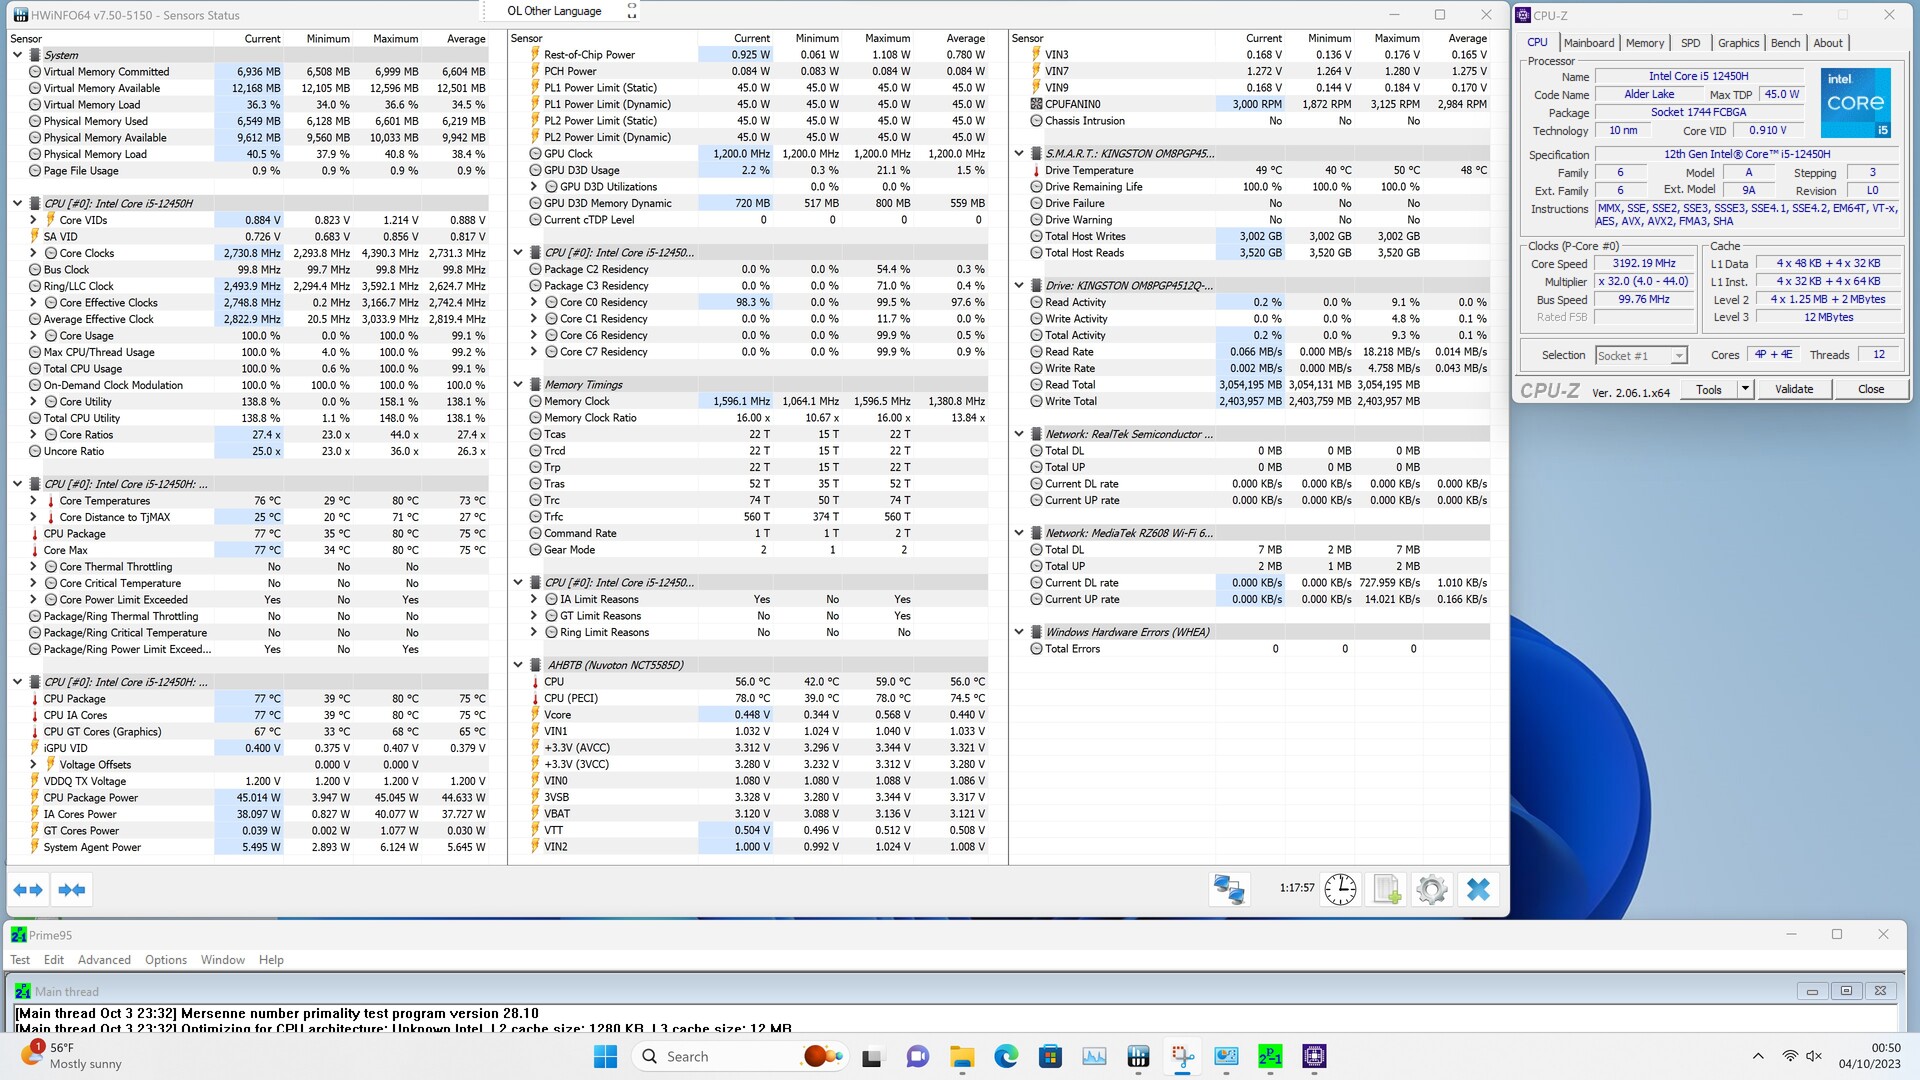This screenshot has width=1920, height=1080.
Task: Click the collapse columns arrows icon
Action: (x=71, y=889)
